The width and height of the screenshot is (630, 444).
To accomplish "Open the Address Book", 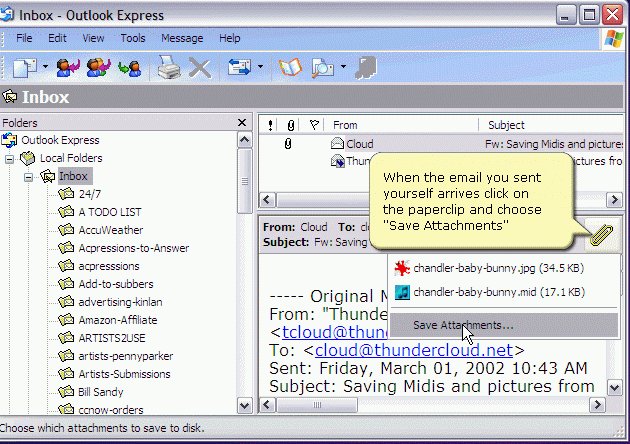I will click(290, 67).
